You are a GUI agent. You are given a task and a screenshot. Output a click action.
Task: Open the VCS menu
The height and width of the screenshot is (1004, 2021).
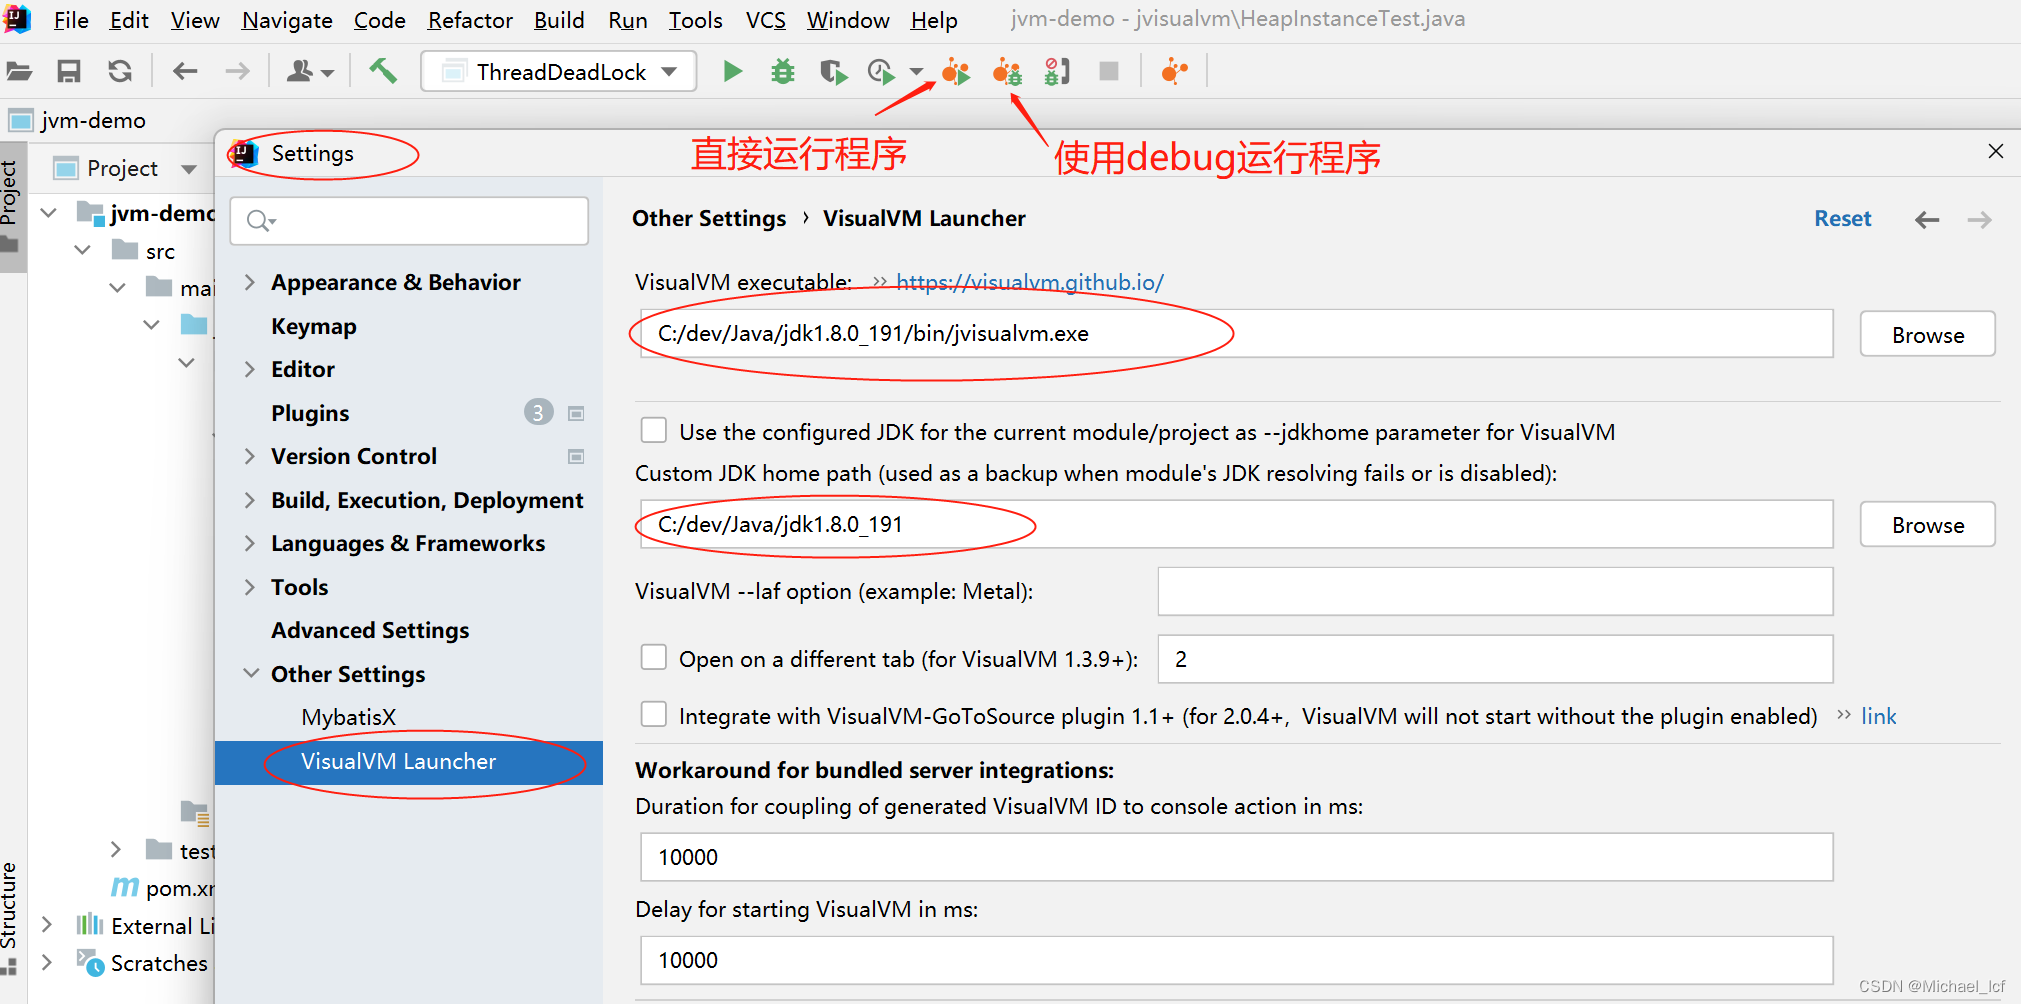[x=766, y=20]
